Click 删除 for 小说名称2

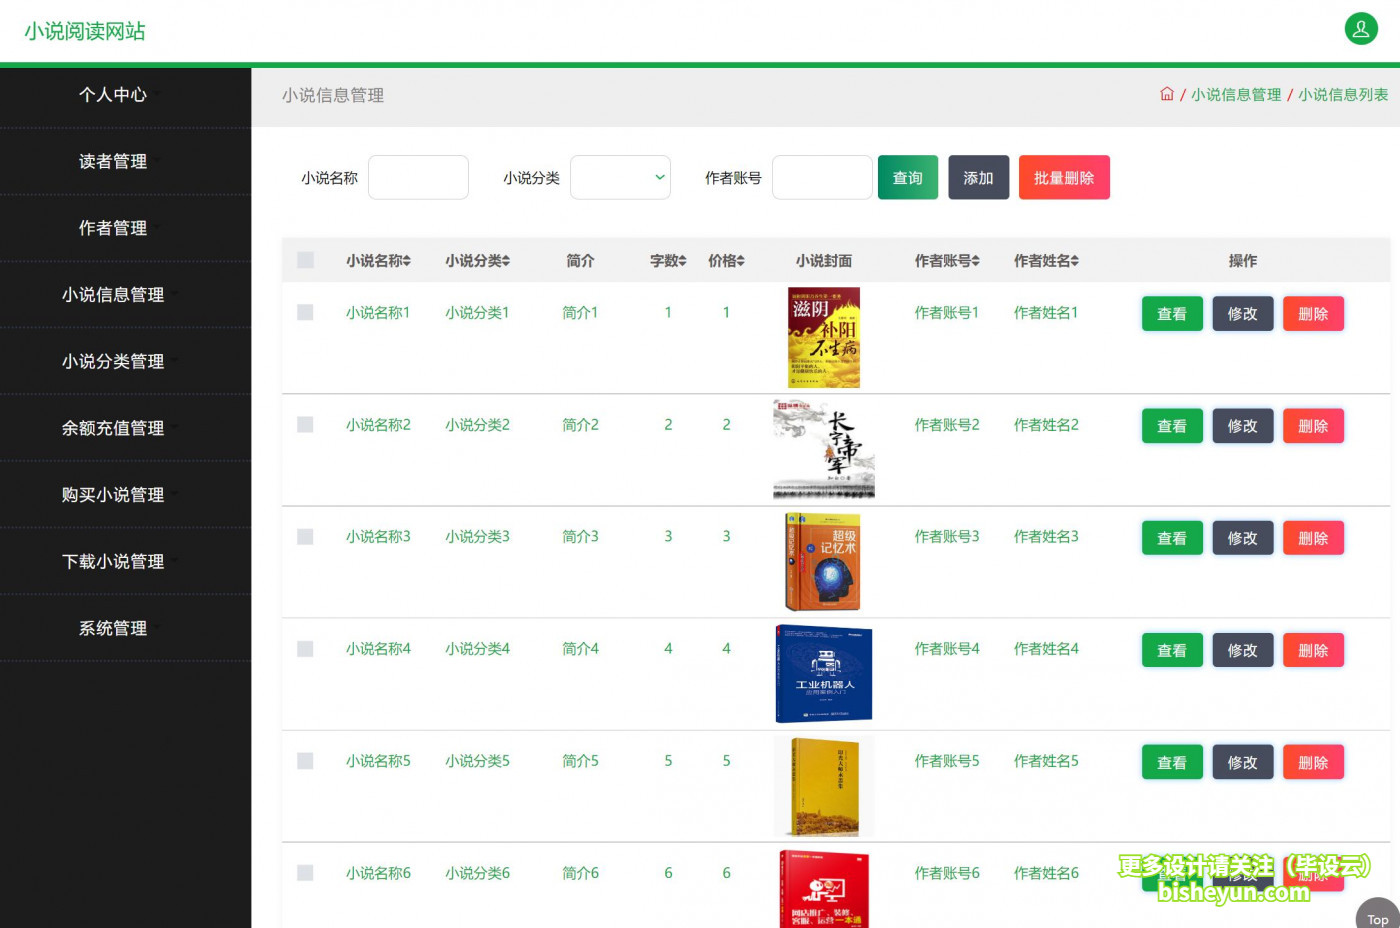coord(1313,425)
